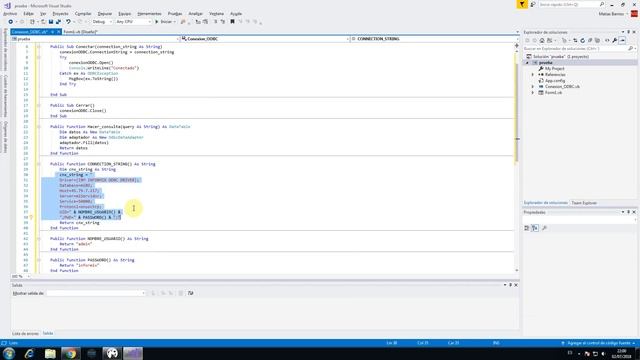Open the Archivo menu
Viewport: 640px width, 360px height.
[x=10, y=14]
